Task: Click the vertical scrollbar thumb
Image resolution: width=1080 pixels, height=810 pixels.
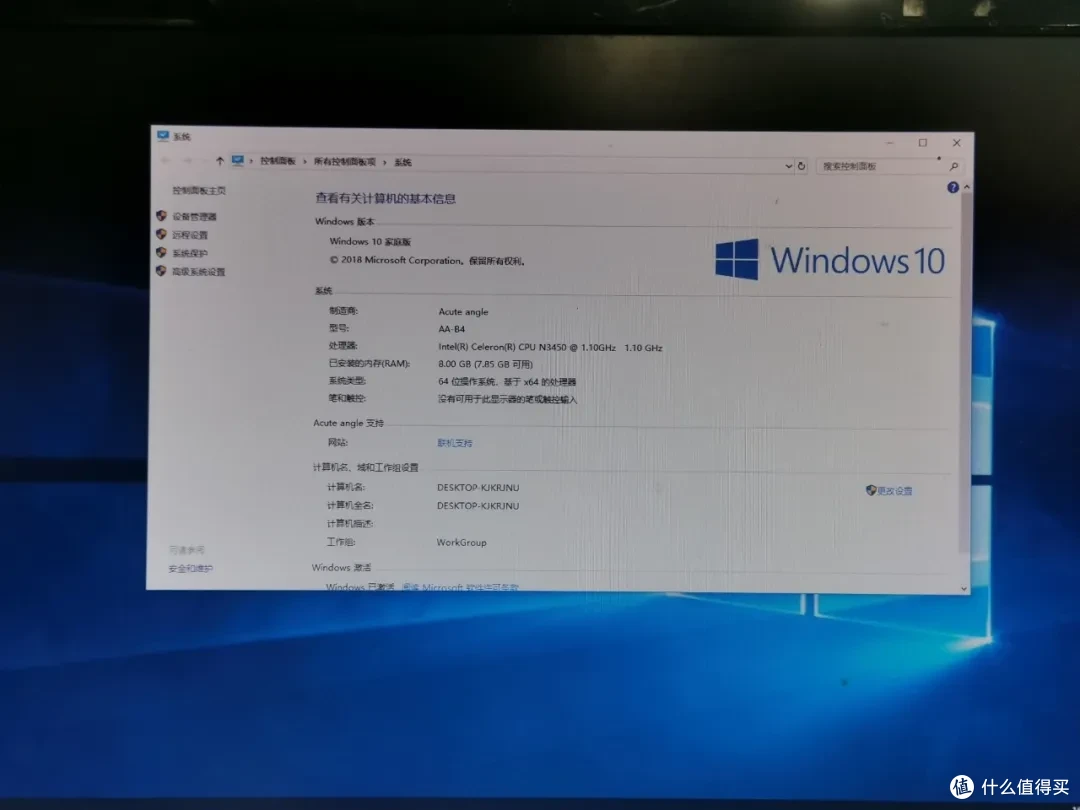Action: tap(965, 372)
